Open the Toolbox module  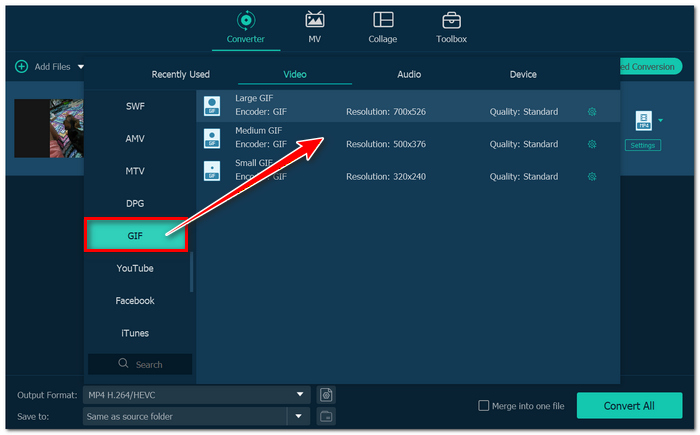451,28
